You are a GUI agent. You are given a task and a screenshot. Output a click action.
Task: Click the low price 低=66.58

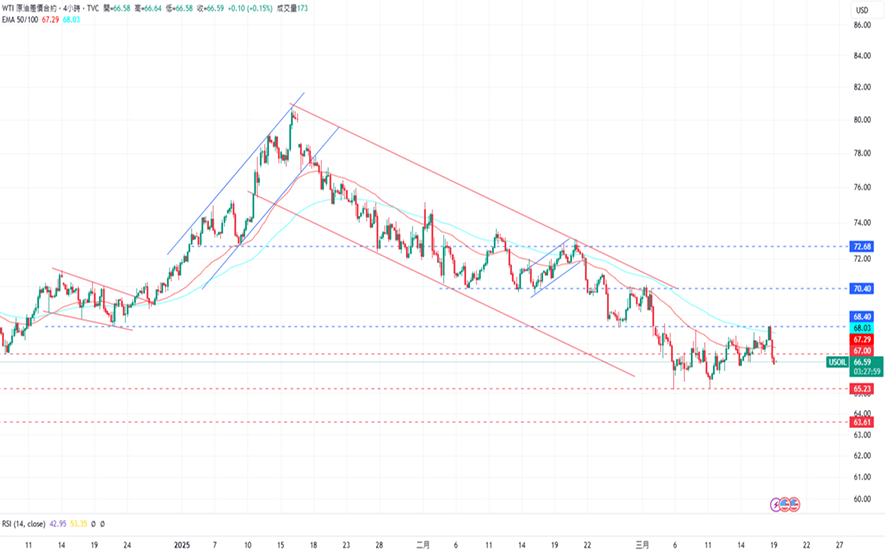click(179, 8)
